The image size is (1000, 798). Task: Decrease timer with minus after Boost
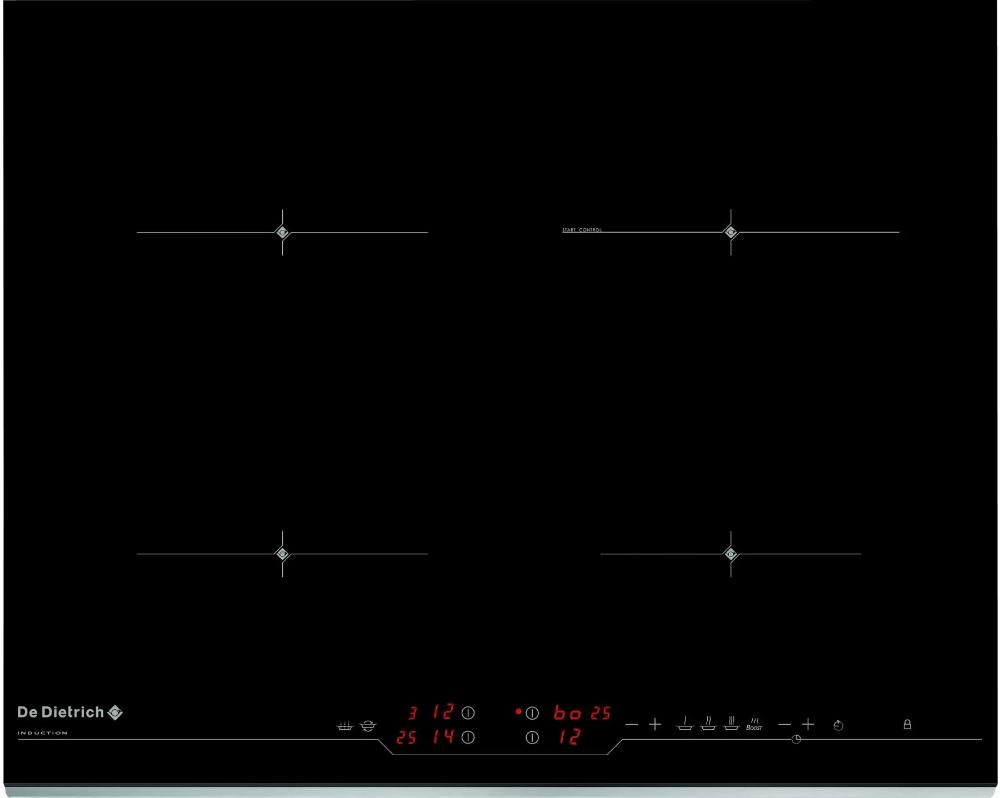(x=784, y=724)
